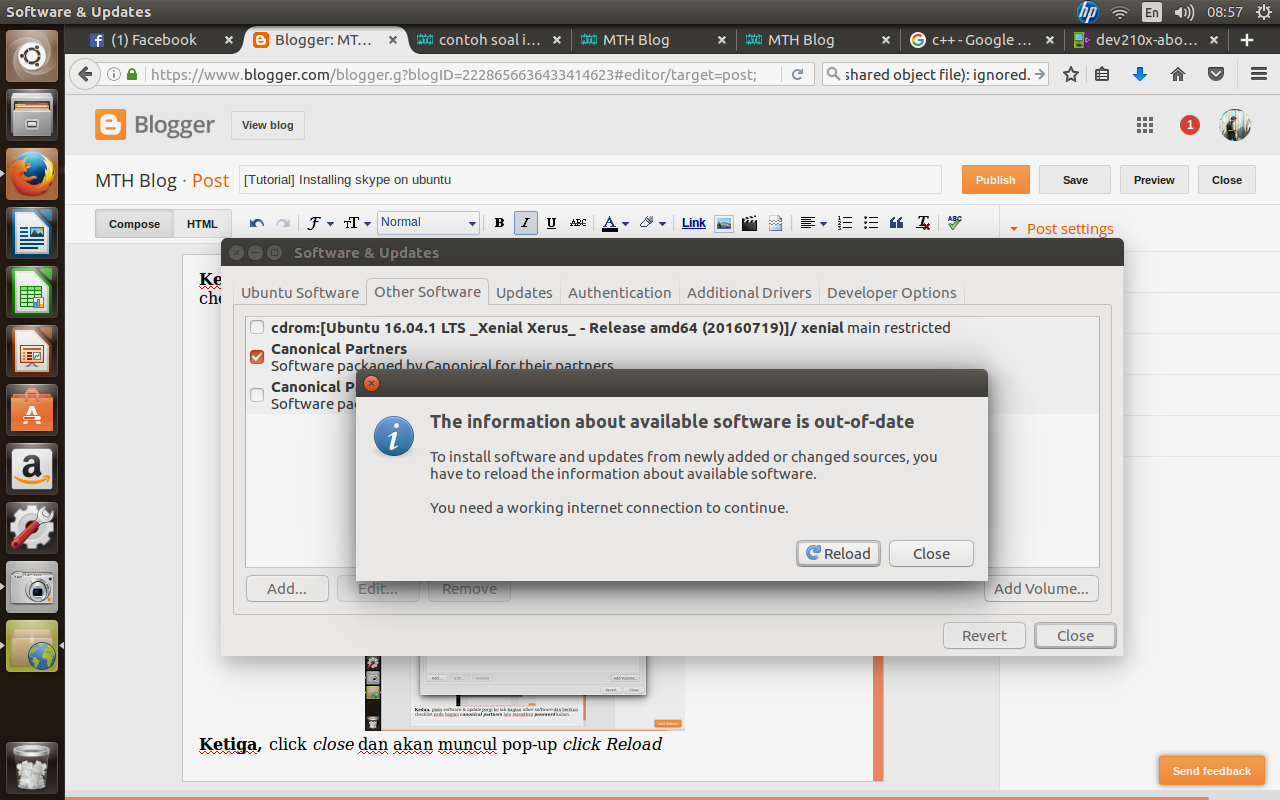Viewport: 1280px width, 800px height.
Task: Open the Normal paragraph format dropdown
Action: coord(428,222)
